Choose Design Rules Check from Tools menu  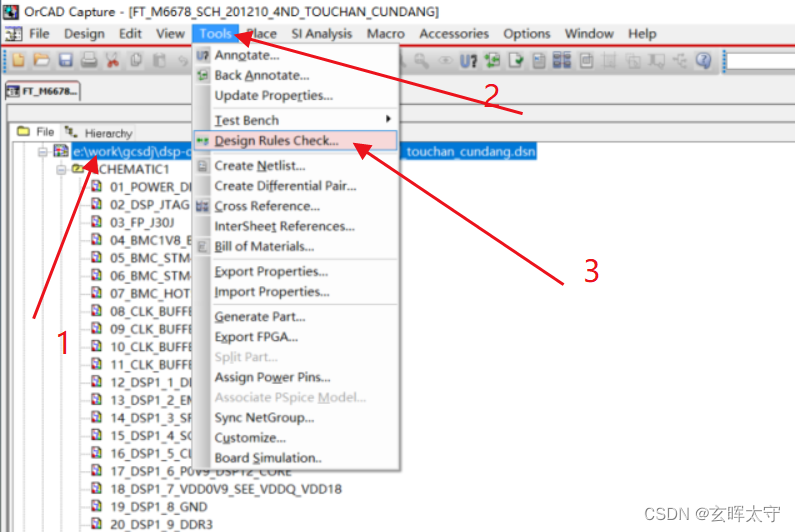pos(276,141)
